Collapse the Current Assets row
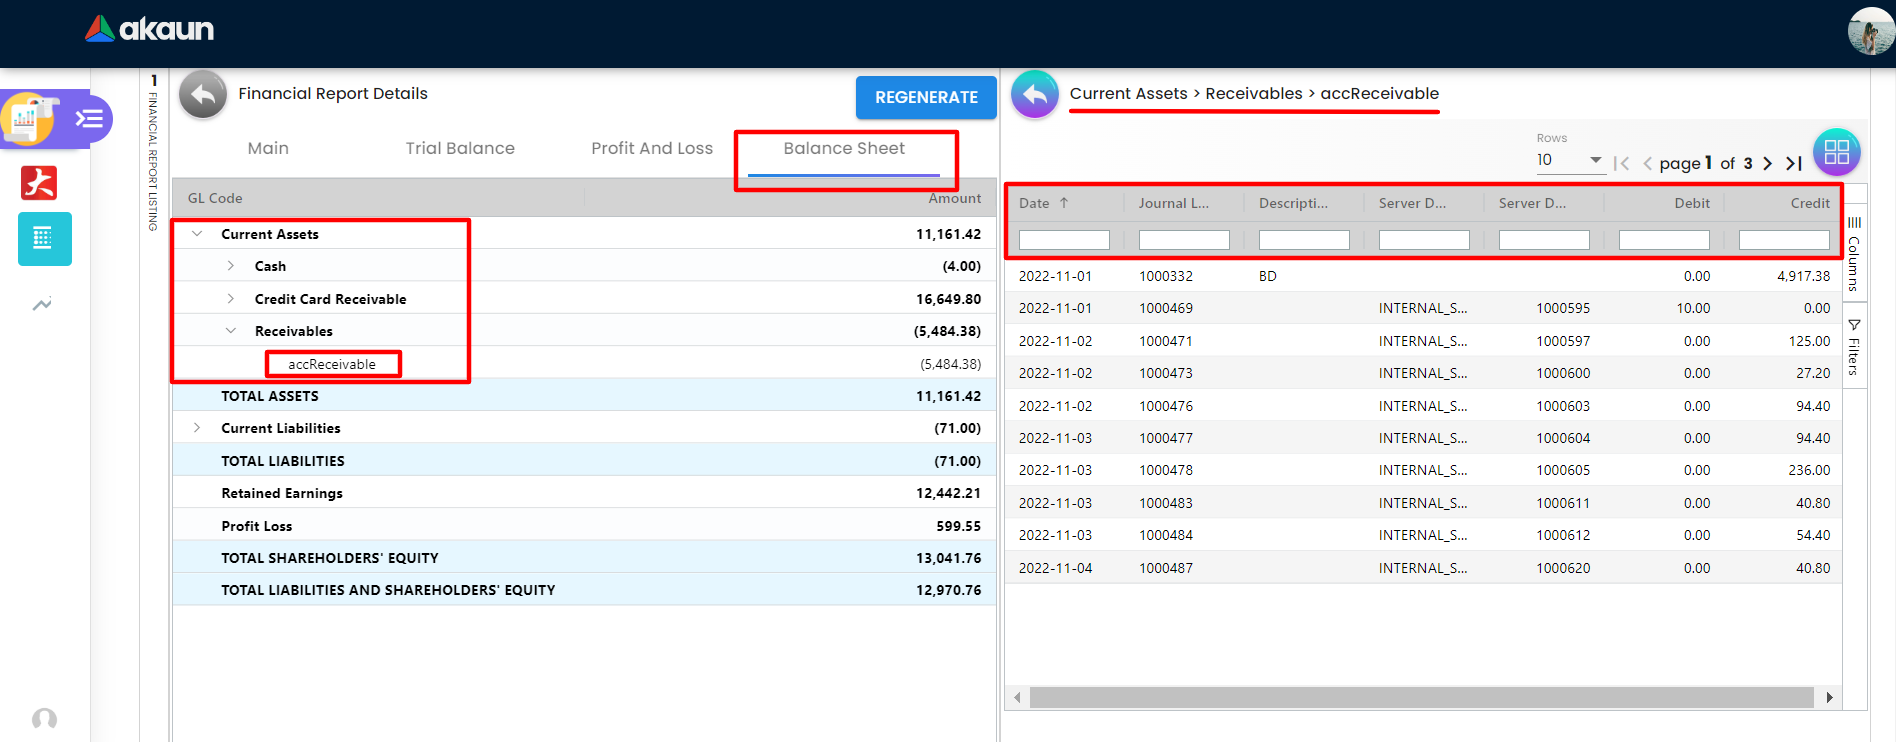This screenshot has height=742, width=1896. tap(197, 234)
